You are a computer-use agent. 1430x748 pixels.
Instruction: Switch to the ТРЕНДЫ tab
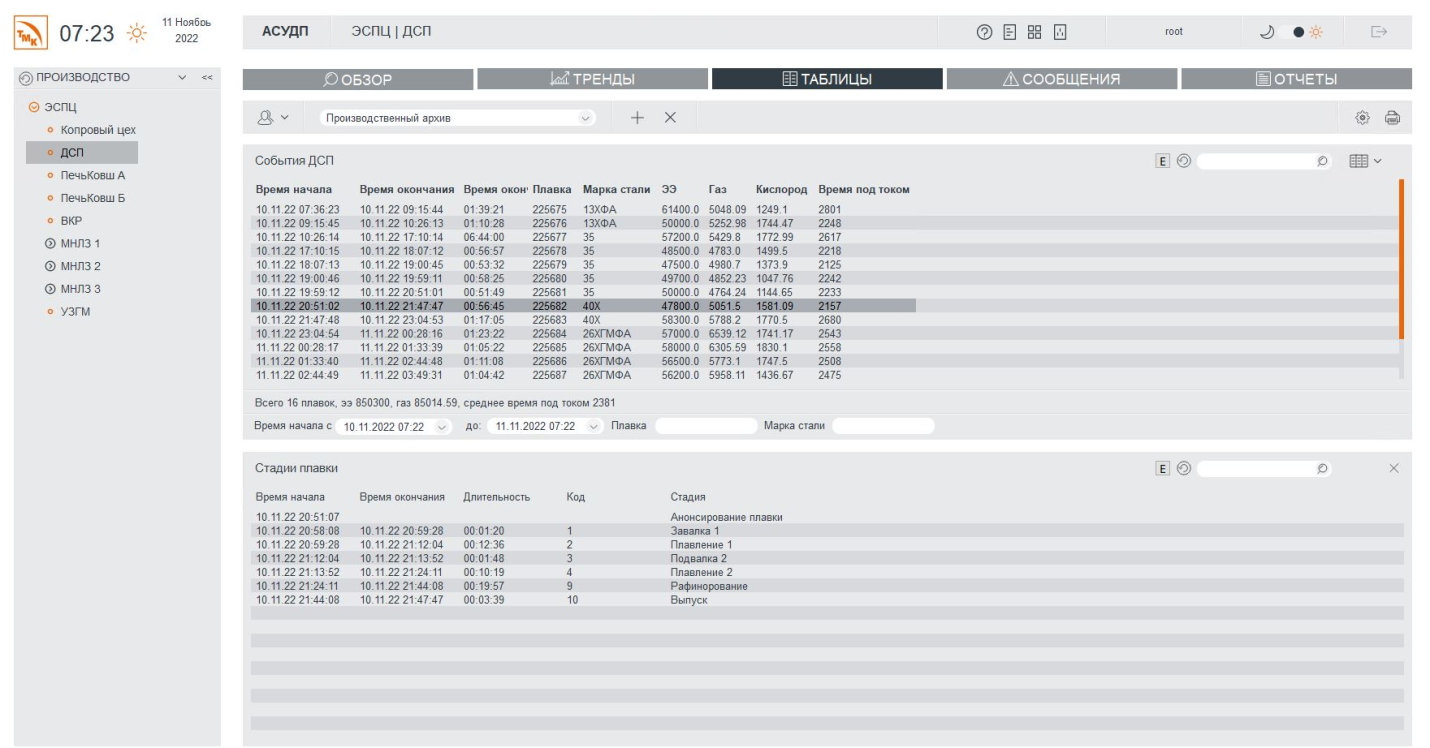[x=592, y=79]
